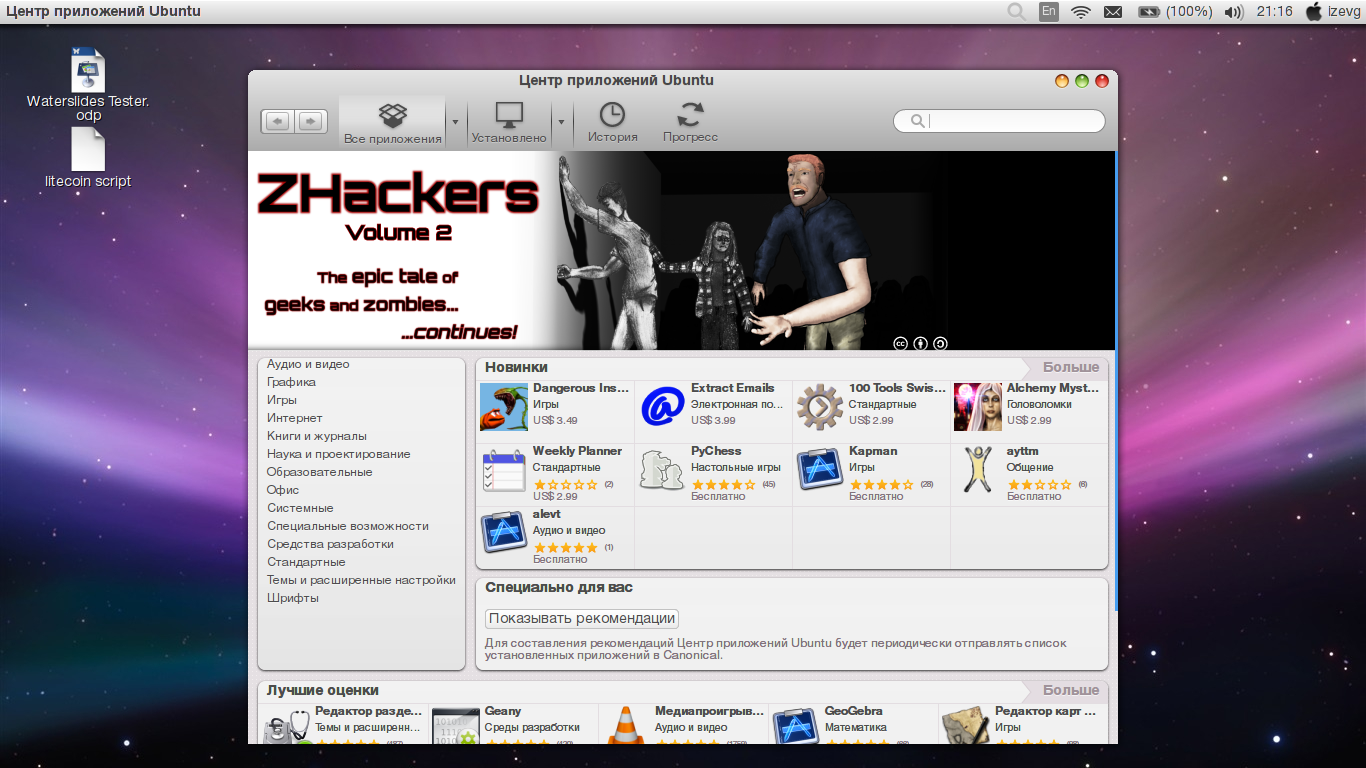Select the Интернет category

[295, 418]
